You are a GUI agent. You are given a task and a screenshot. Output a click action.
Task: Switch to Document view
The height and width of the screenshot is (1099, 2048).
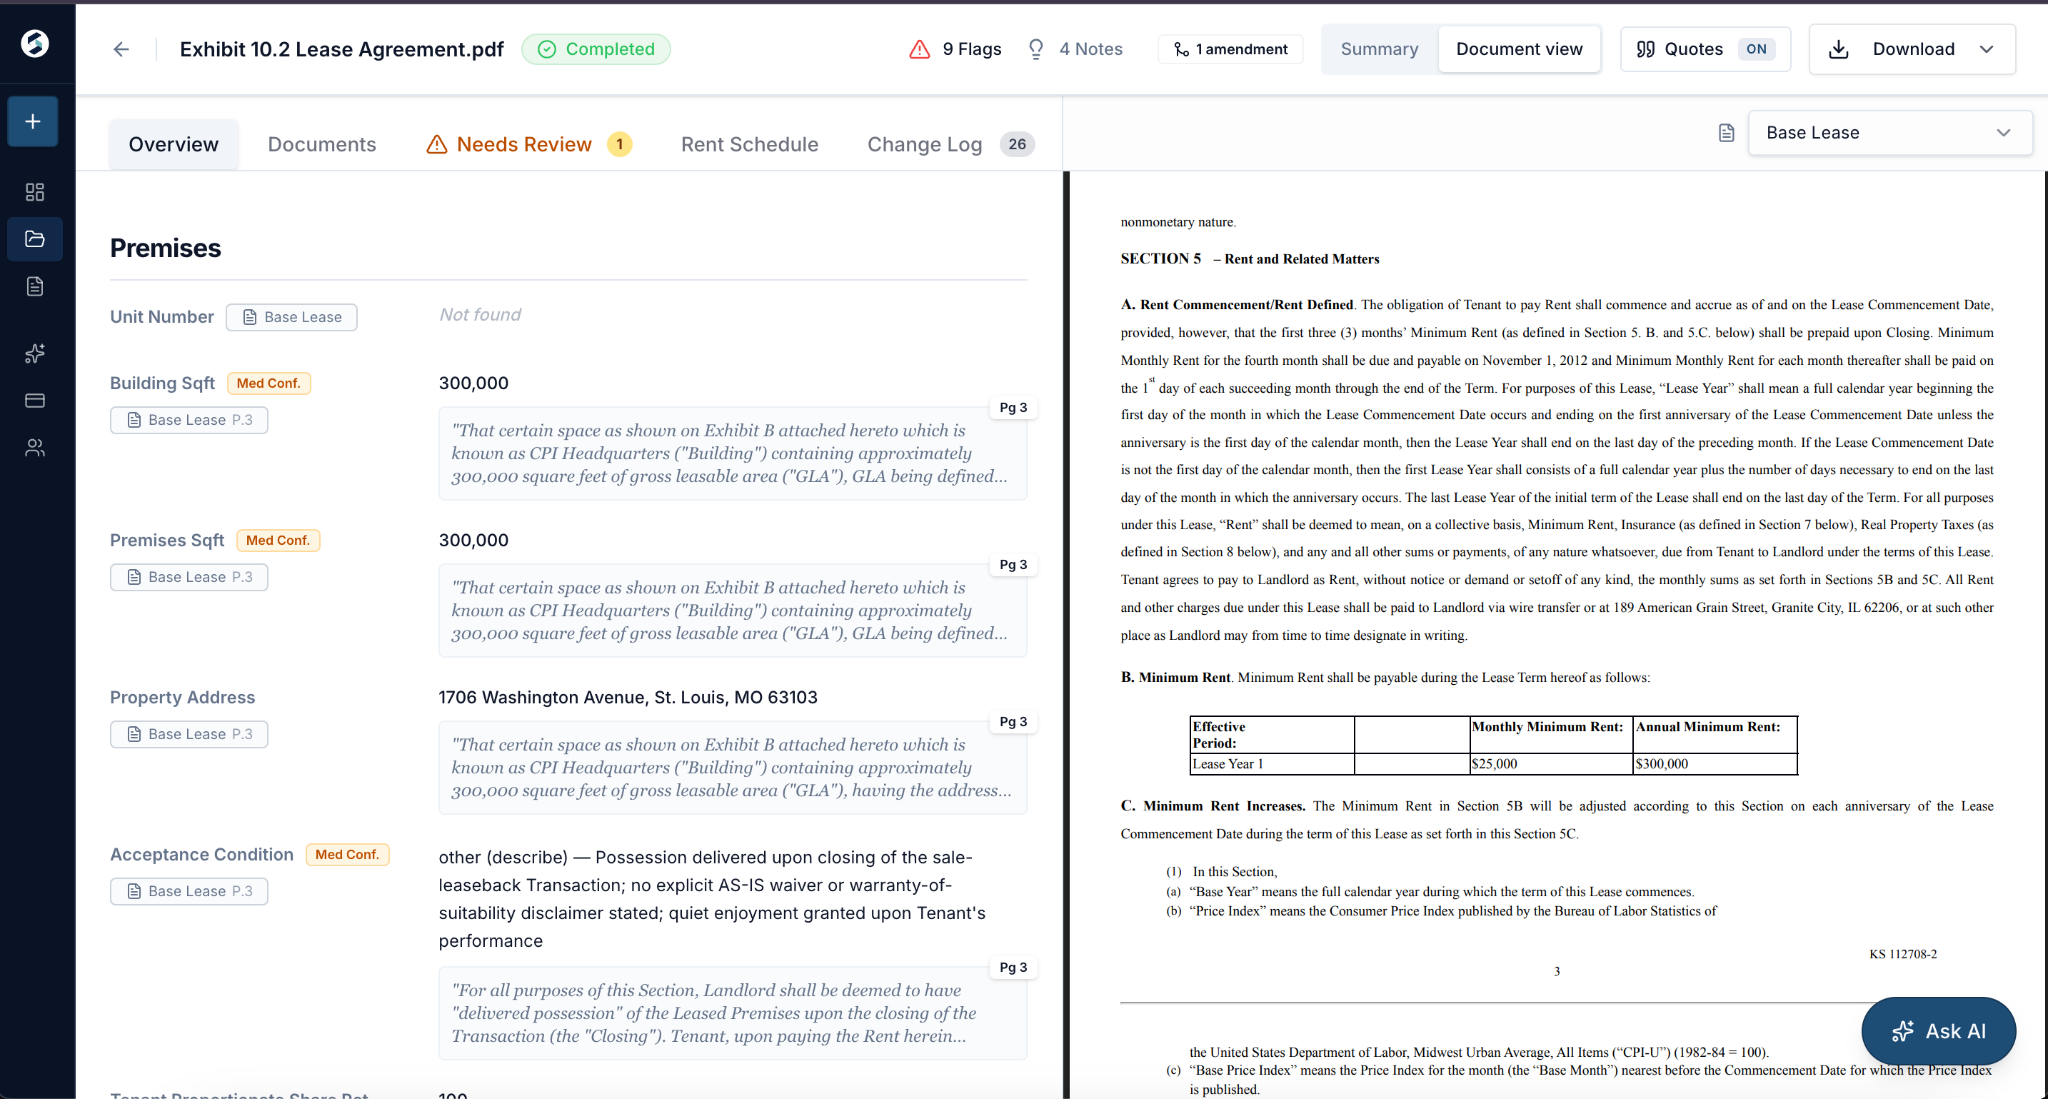point(1519,49)
